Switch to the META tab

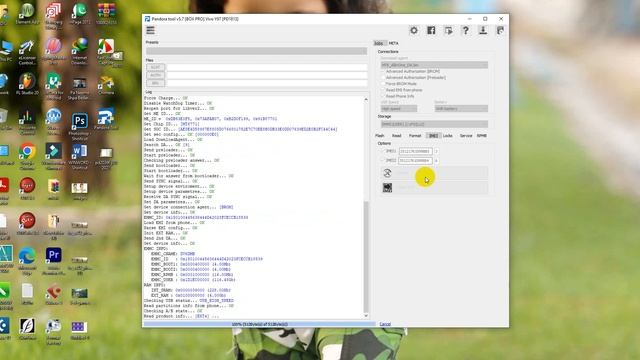[x=394, y=43]
